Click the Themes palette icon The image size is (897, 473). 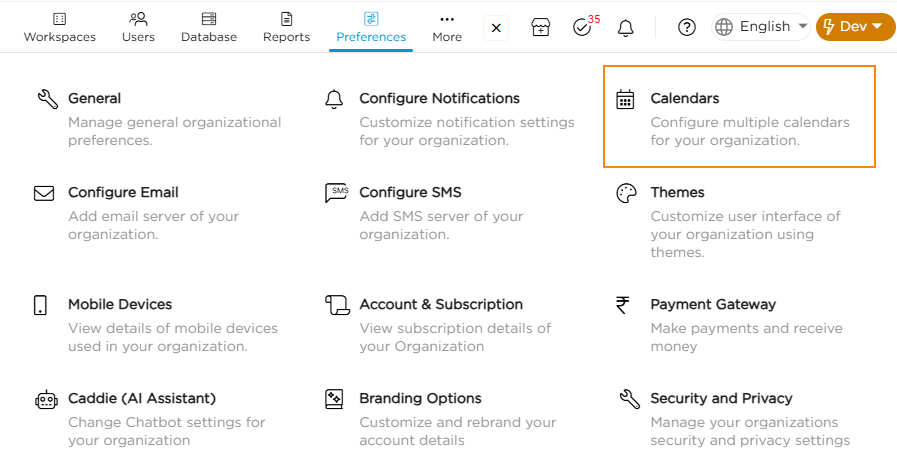click(626, 193)
